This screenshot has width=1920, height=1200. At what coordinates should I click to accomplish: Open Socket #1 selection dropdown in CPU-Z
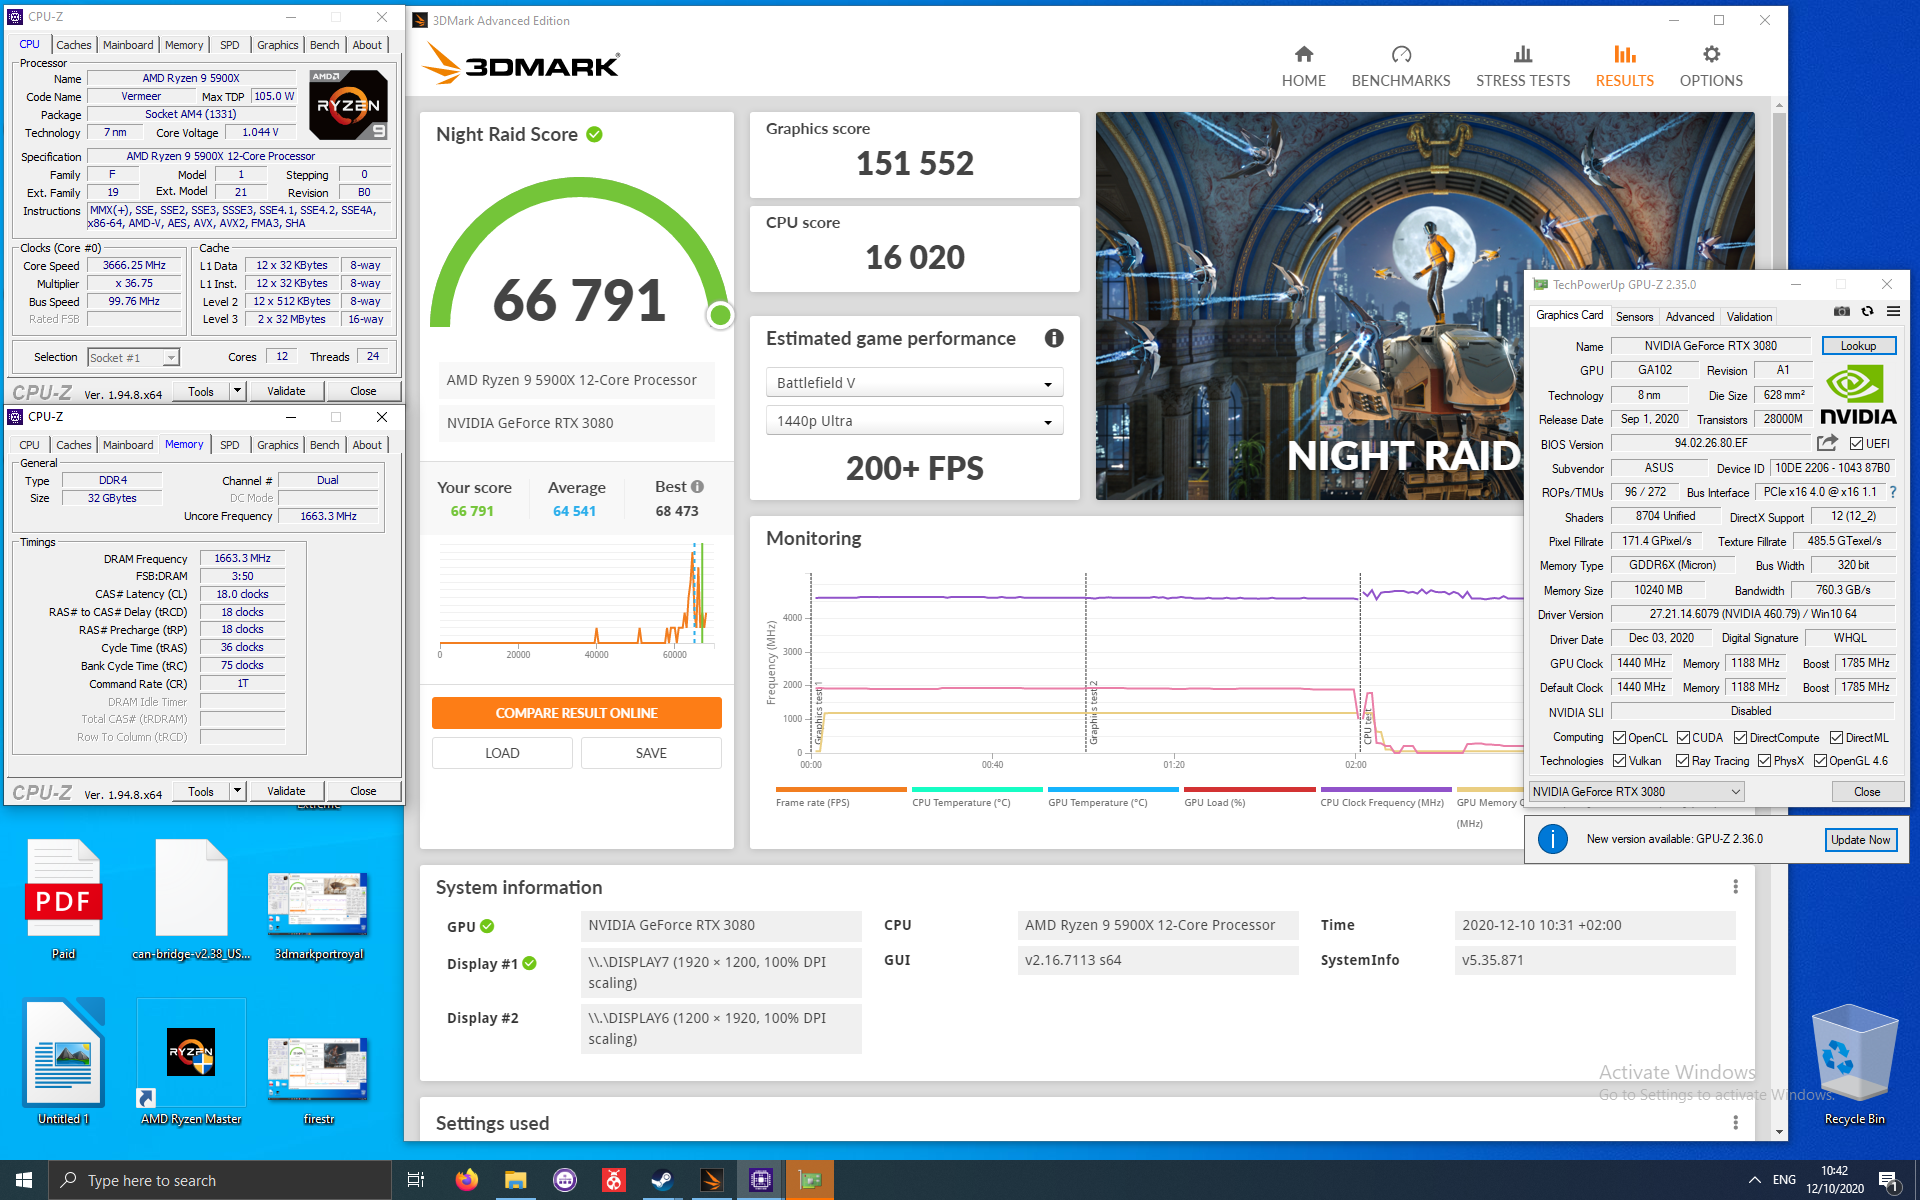pos(133,357)
